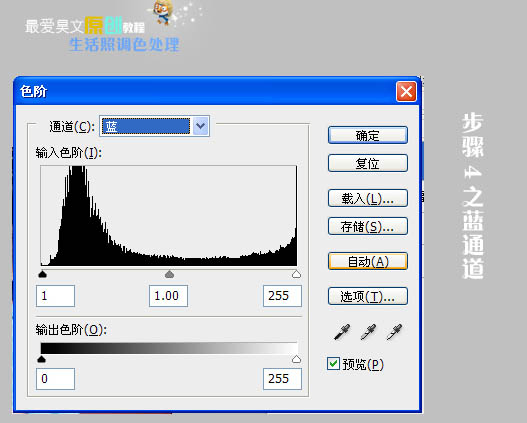Close the 色阶 dialog window

tap(406, 91)
